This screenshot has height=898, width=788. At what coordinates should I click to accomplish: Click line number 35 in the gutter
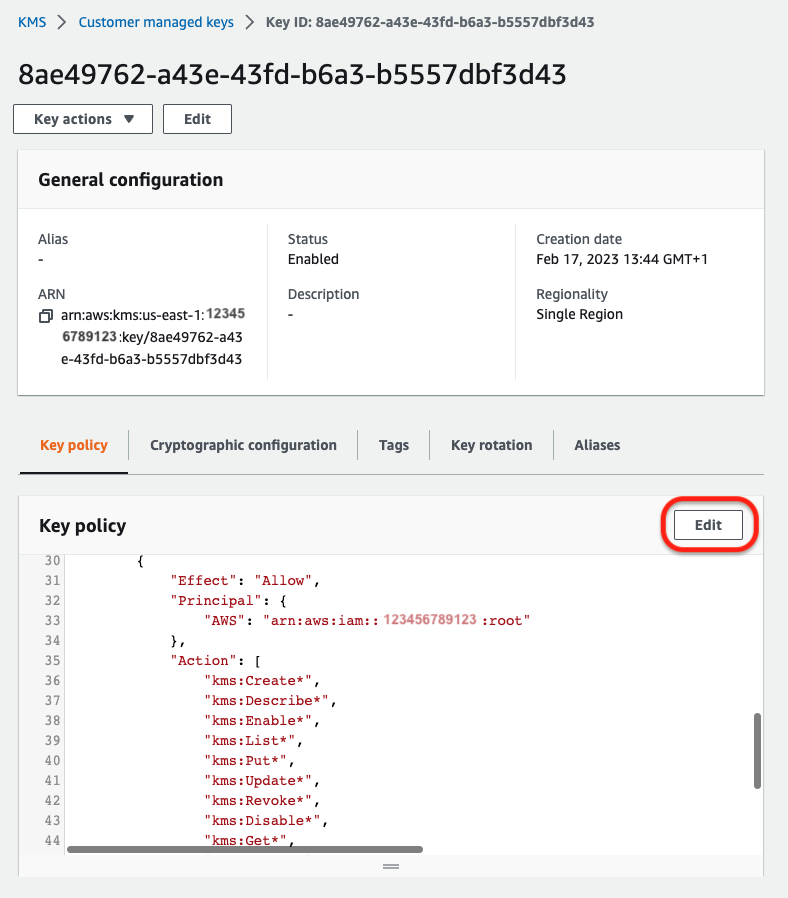pos(52,661)
